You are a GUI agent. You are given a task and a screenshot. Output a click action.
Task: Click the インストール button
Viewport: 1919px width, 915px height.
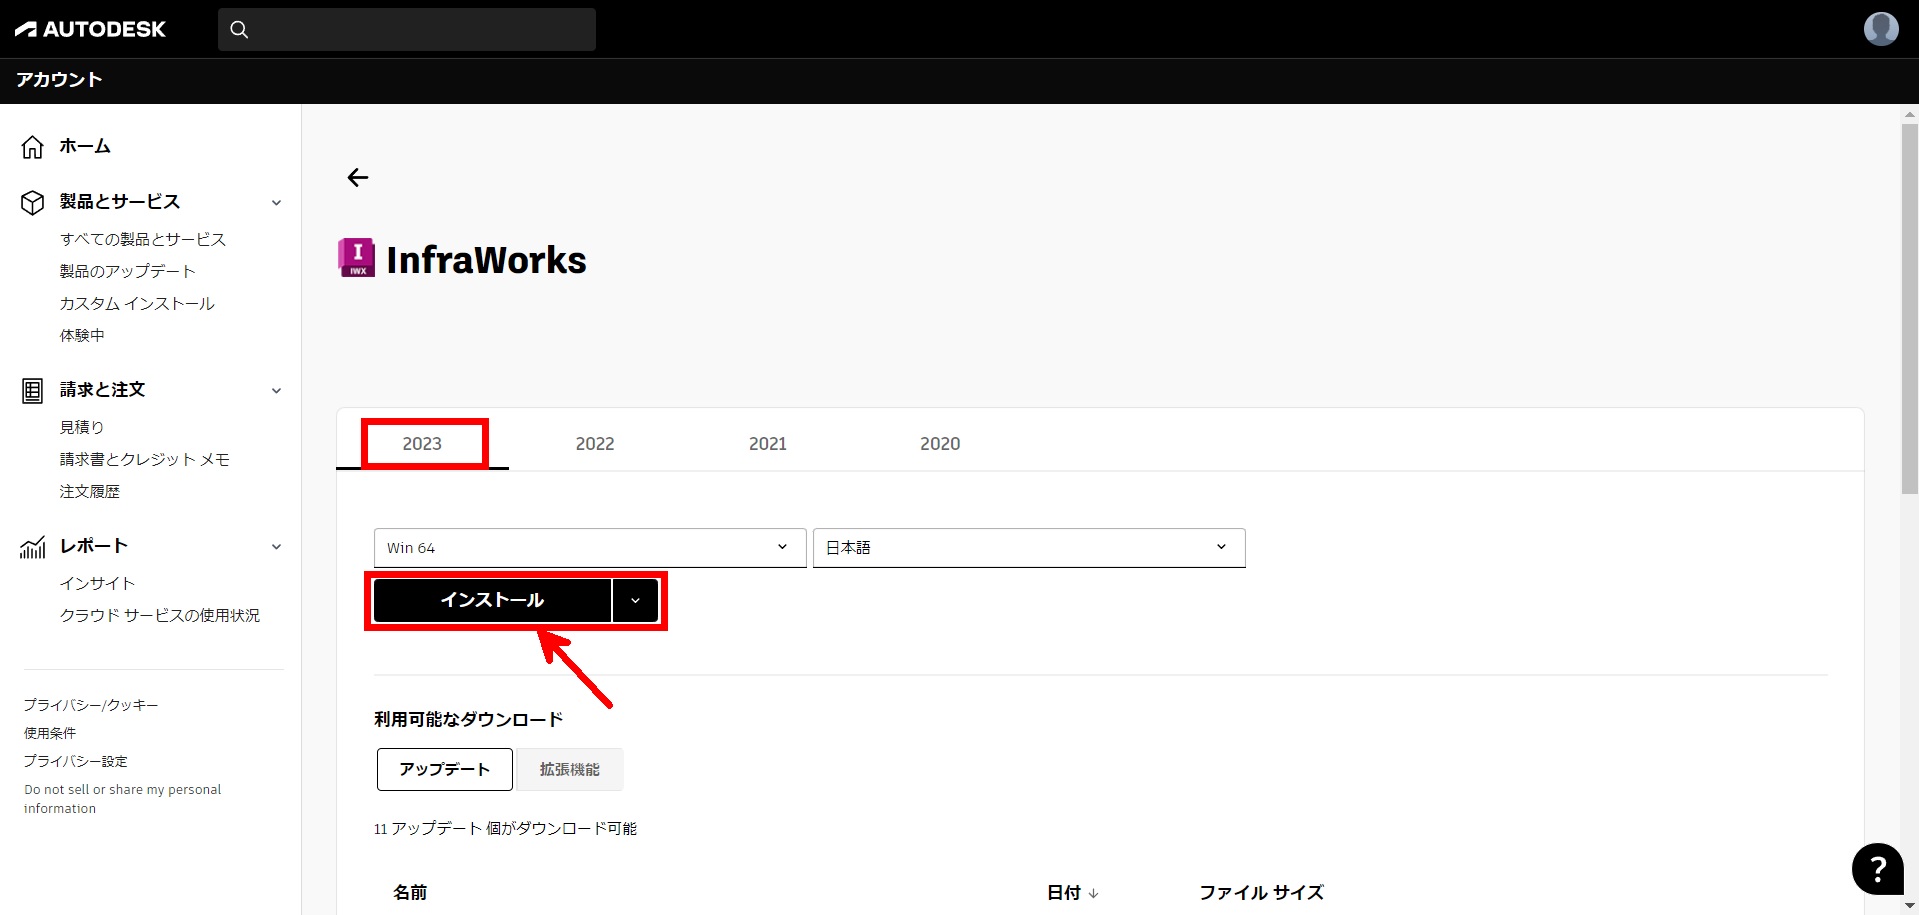(492, 600)
